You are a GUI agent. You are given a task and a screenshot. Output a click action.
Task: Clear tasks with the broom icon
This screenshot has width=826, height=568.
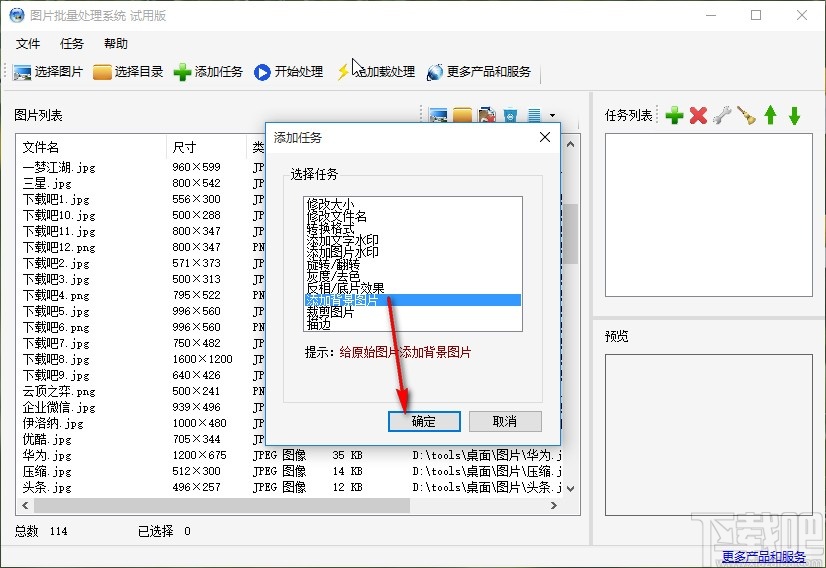(x=746, y=115)
